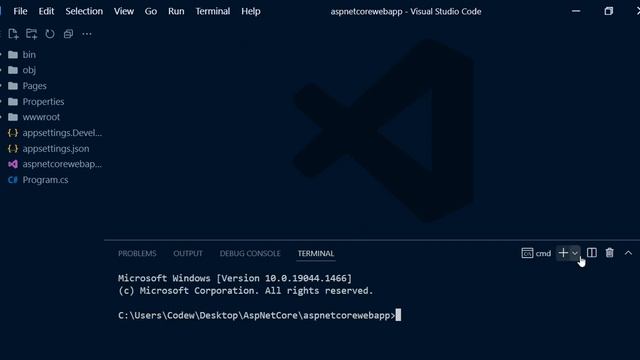Image resolution: width=640 pixels, height=360 pixels.
Task: Minimize the VS Code window
Action: point(576,11)
